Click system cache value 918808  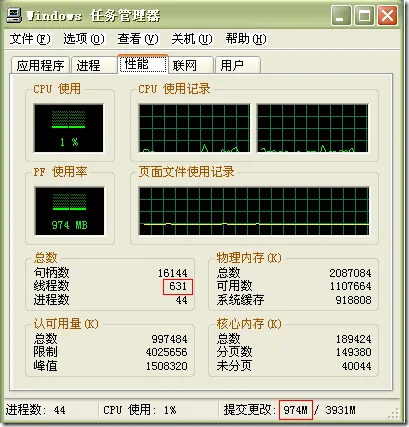point(353,300)
